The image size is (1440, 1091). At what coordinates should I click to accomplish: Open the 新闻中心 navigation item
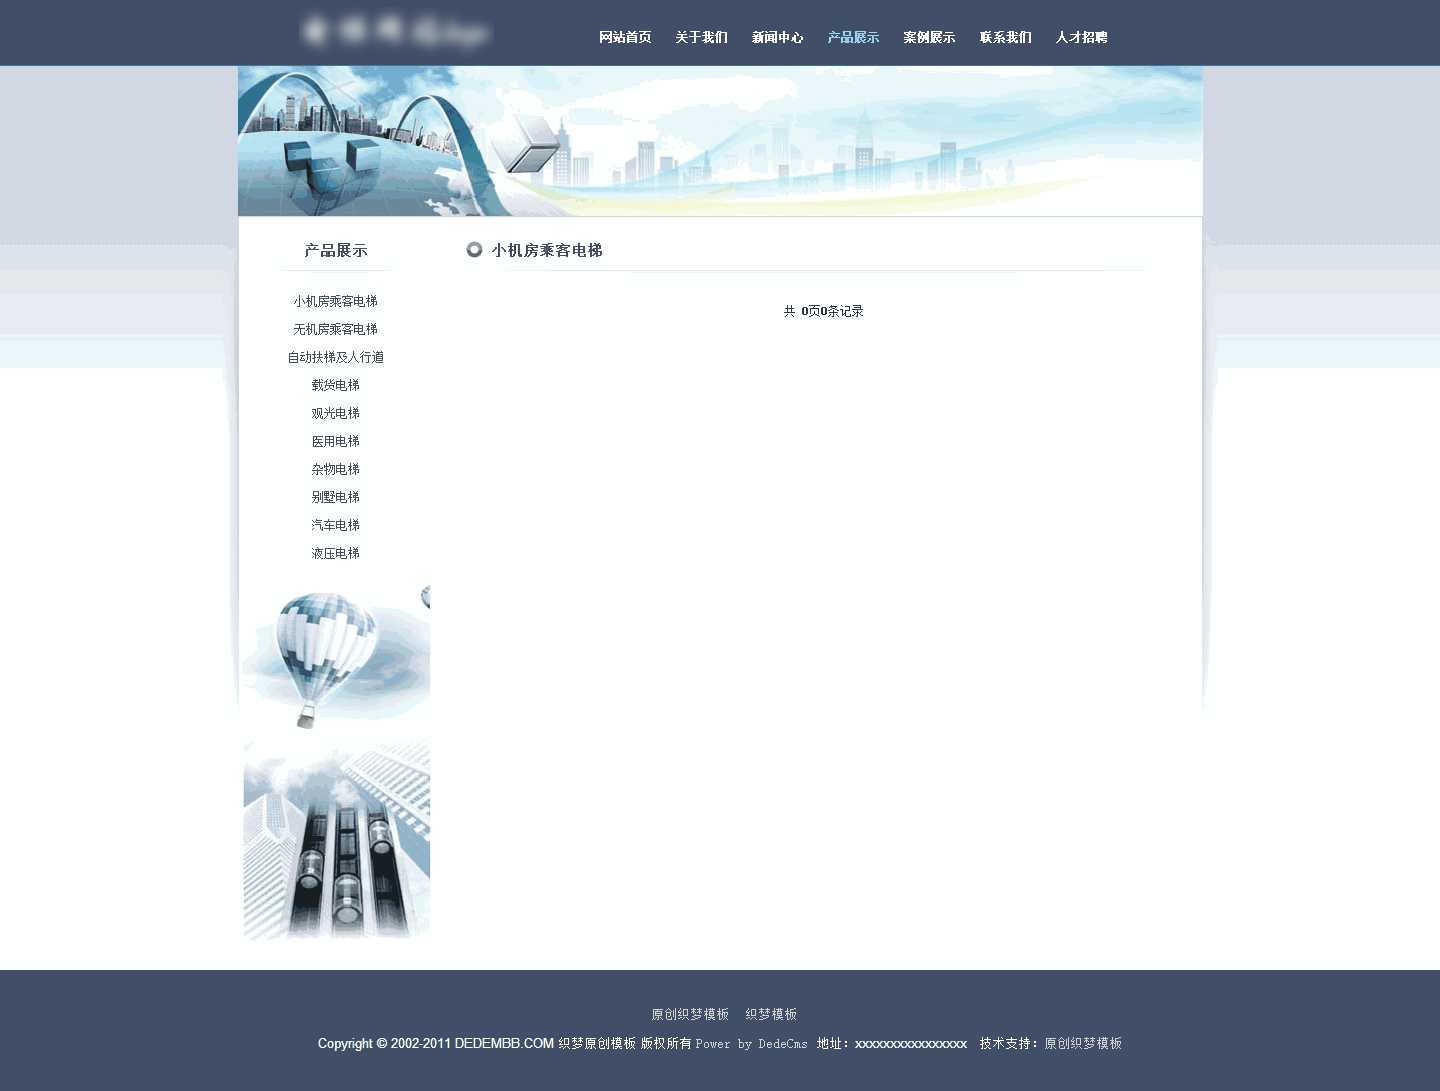coord(777,37)
